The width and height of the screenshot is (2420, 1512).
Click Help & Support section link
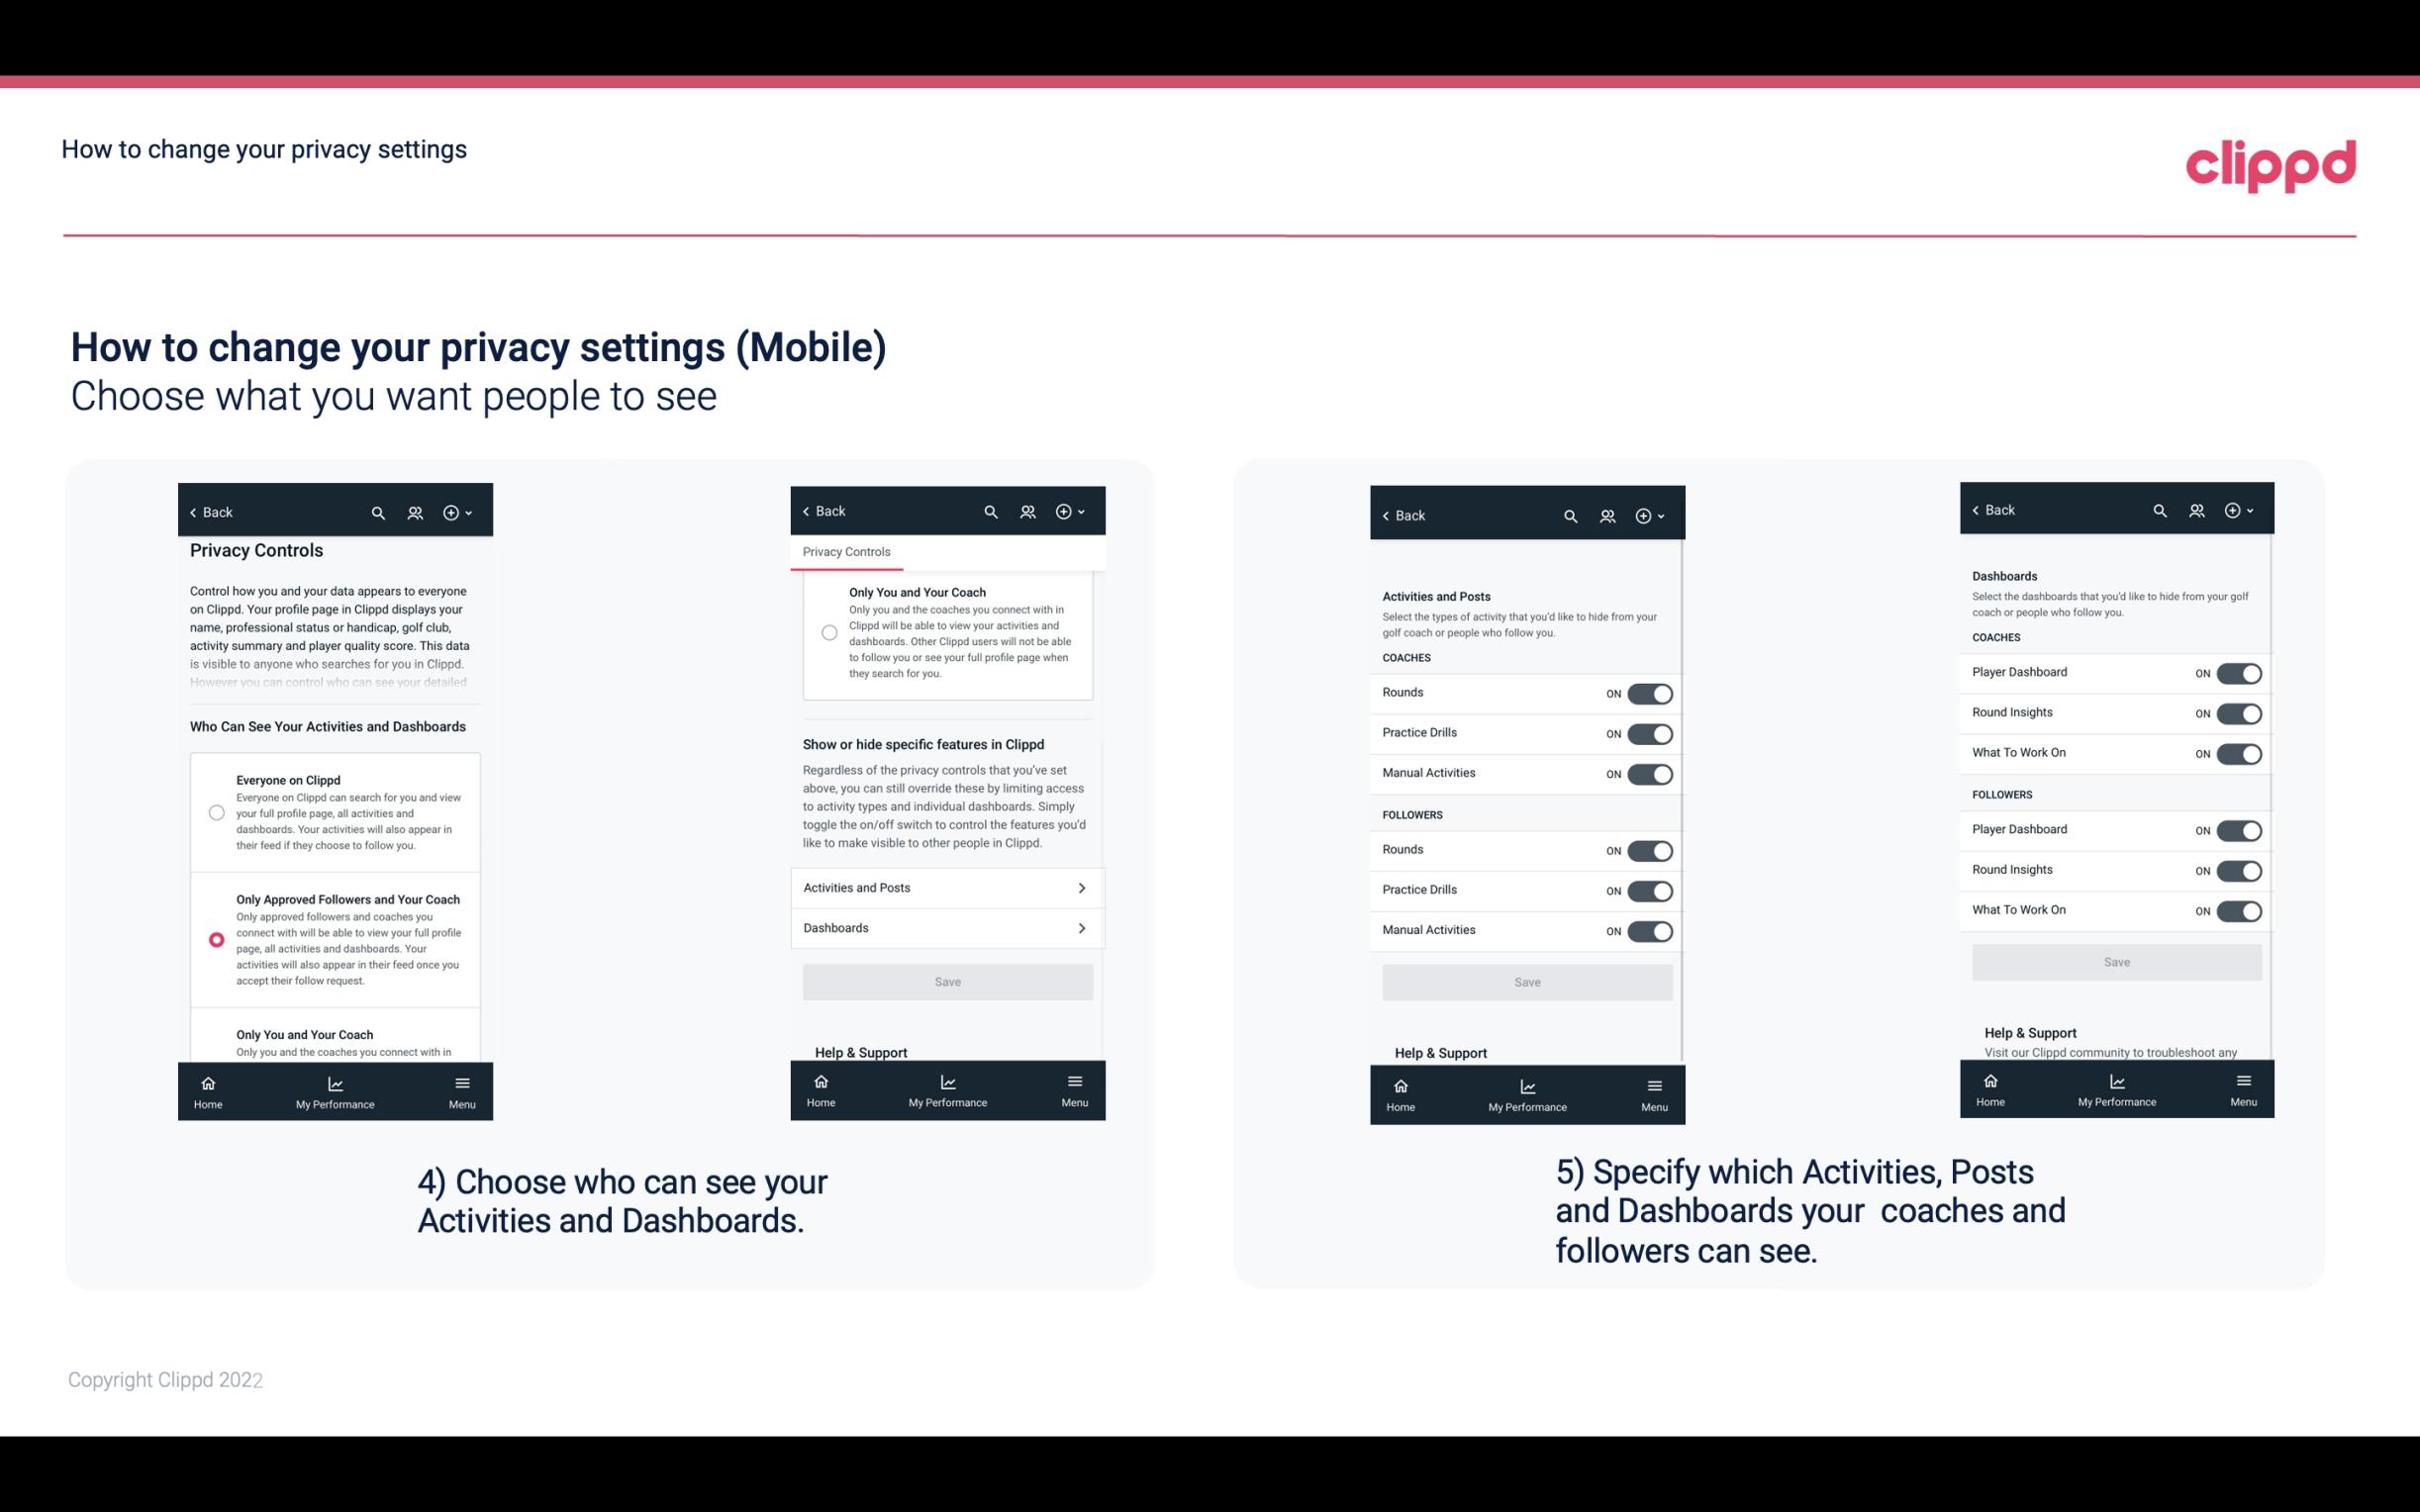click(868, 1052)
